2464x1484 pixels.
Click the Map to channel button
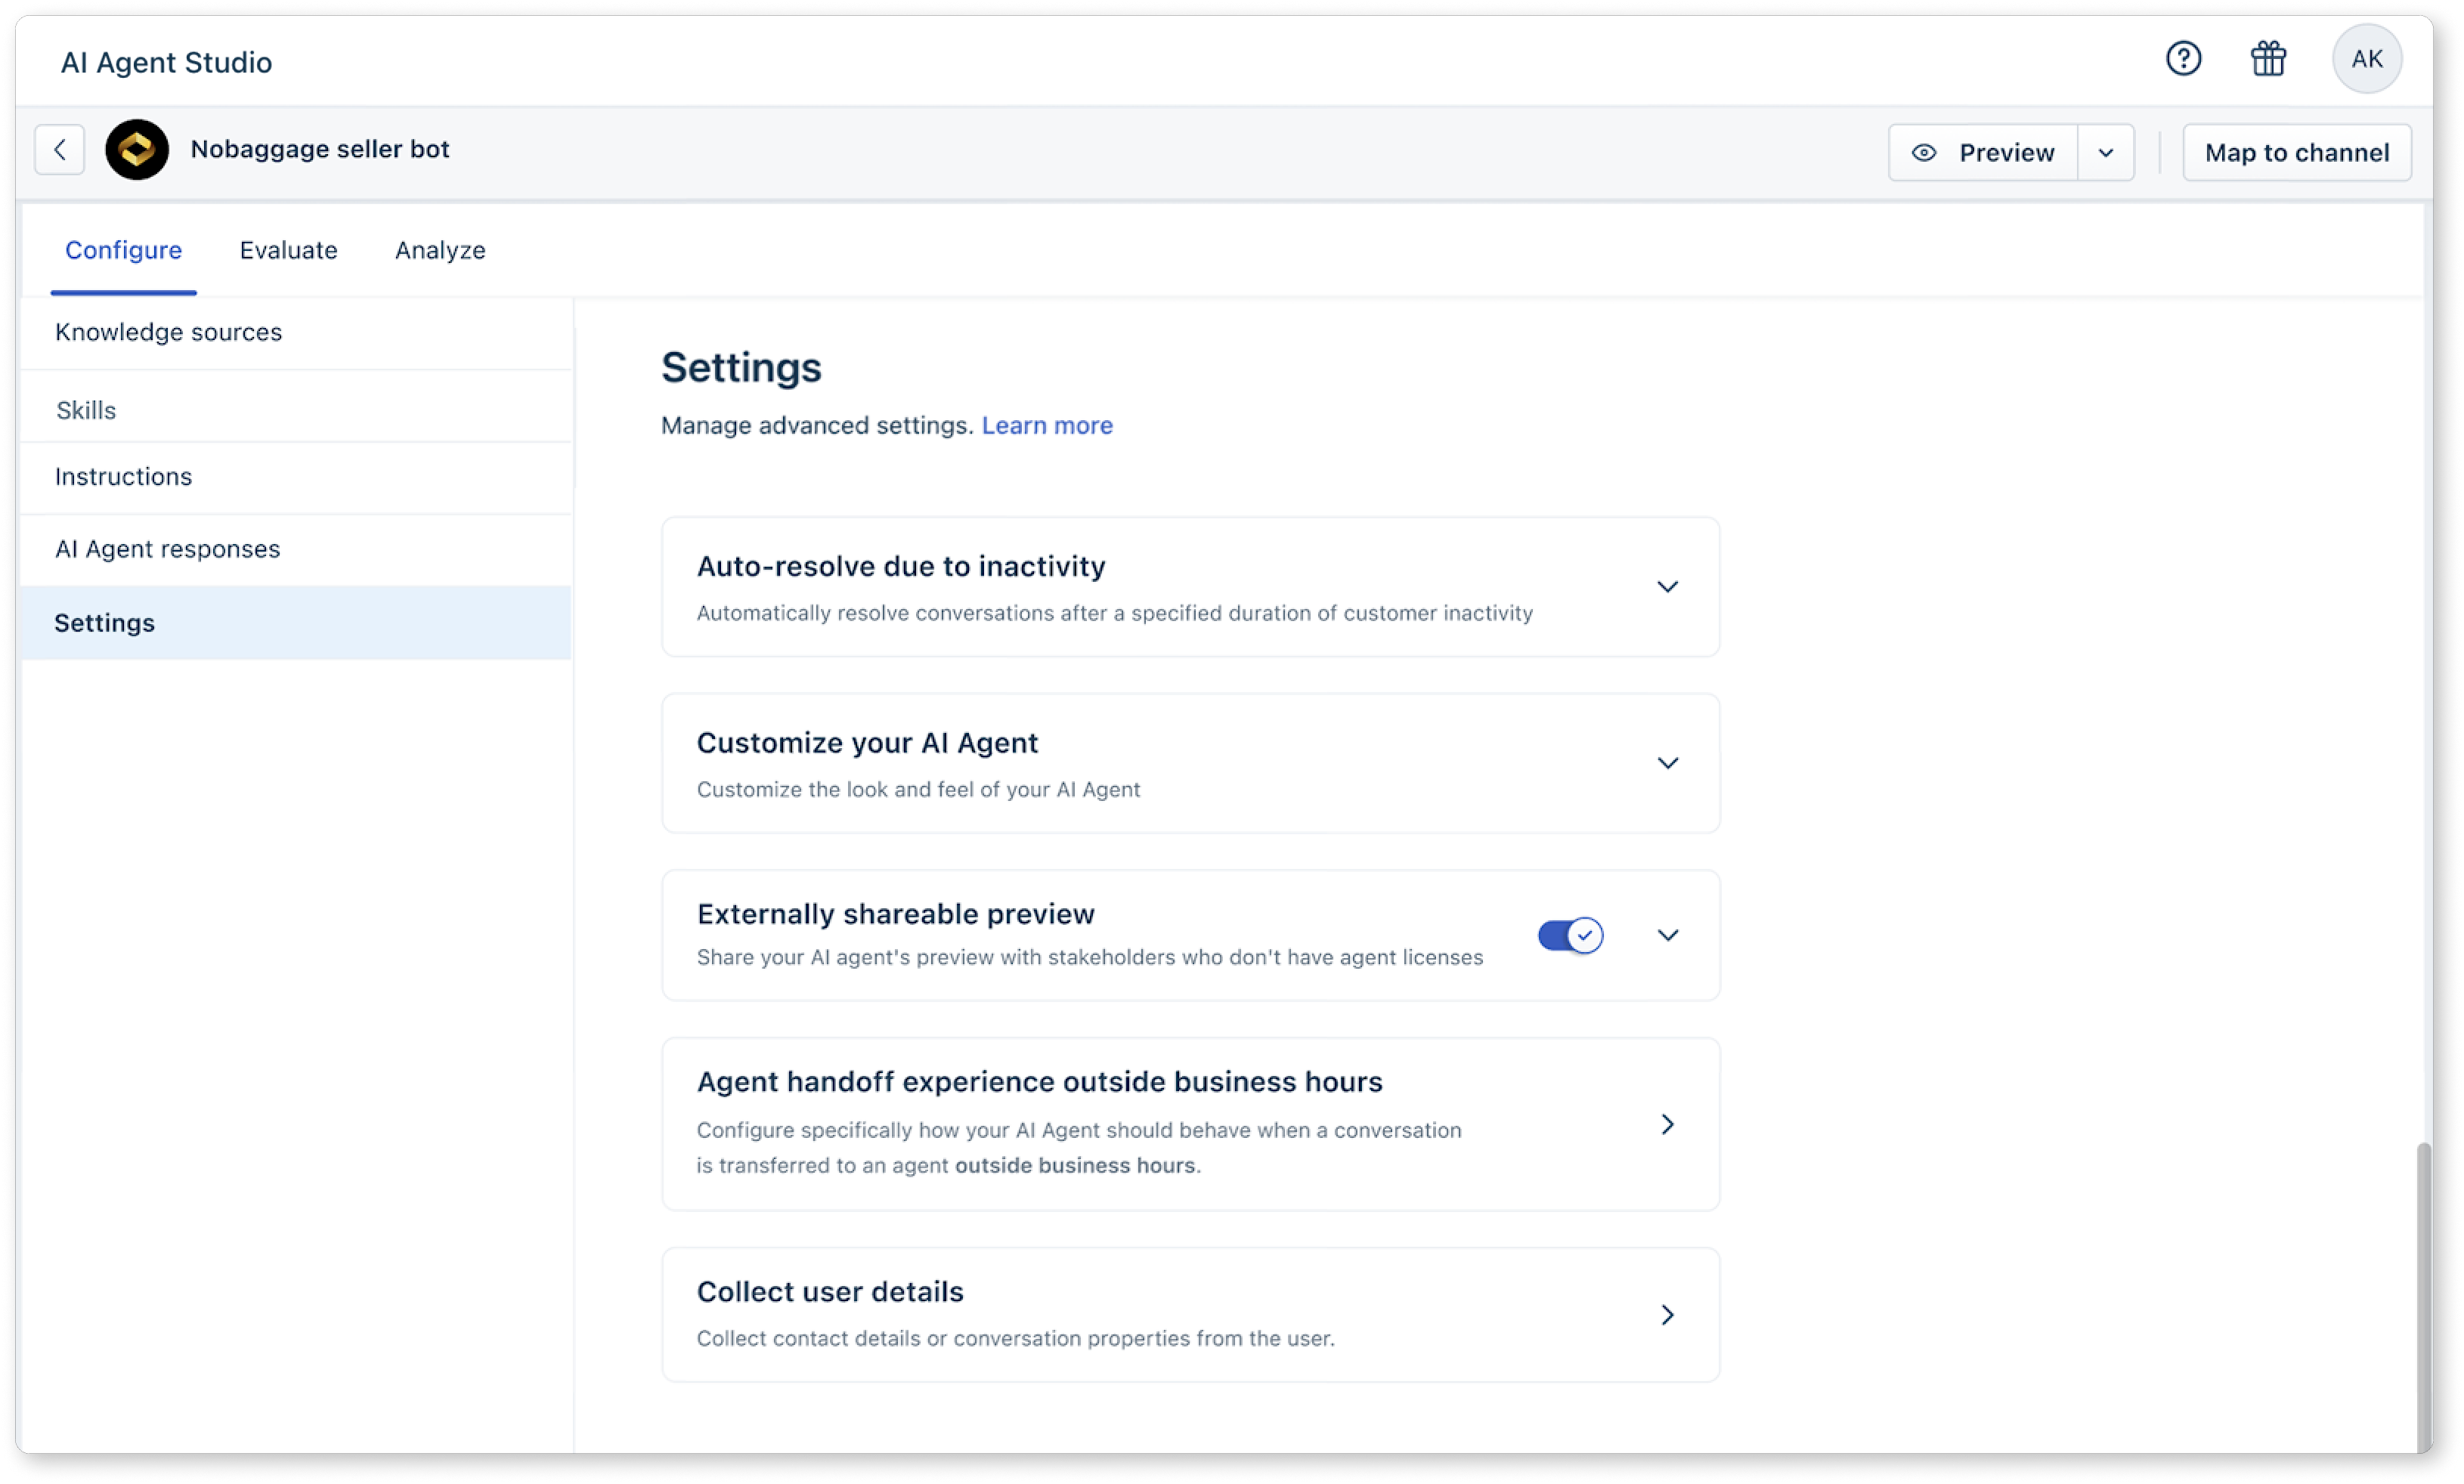point(2297,153)
